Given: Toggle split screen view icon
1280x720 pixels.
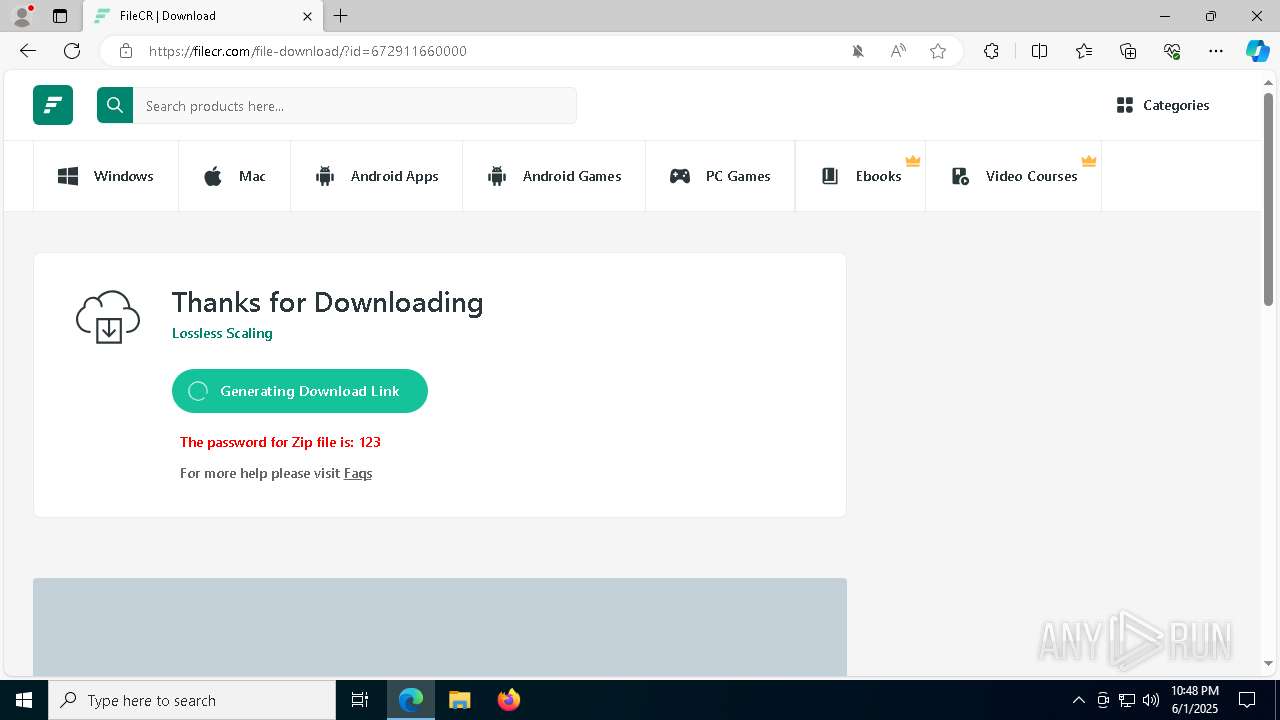Looking at the screenshot, I should tap(1039, 51).
